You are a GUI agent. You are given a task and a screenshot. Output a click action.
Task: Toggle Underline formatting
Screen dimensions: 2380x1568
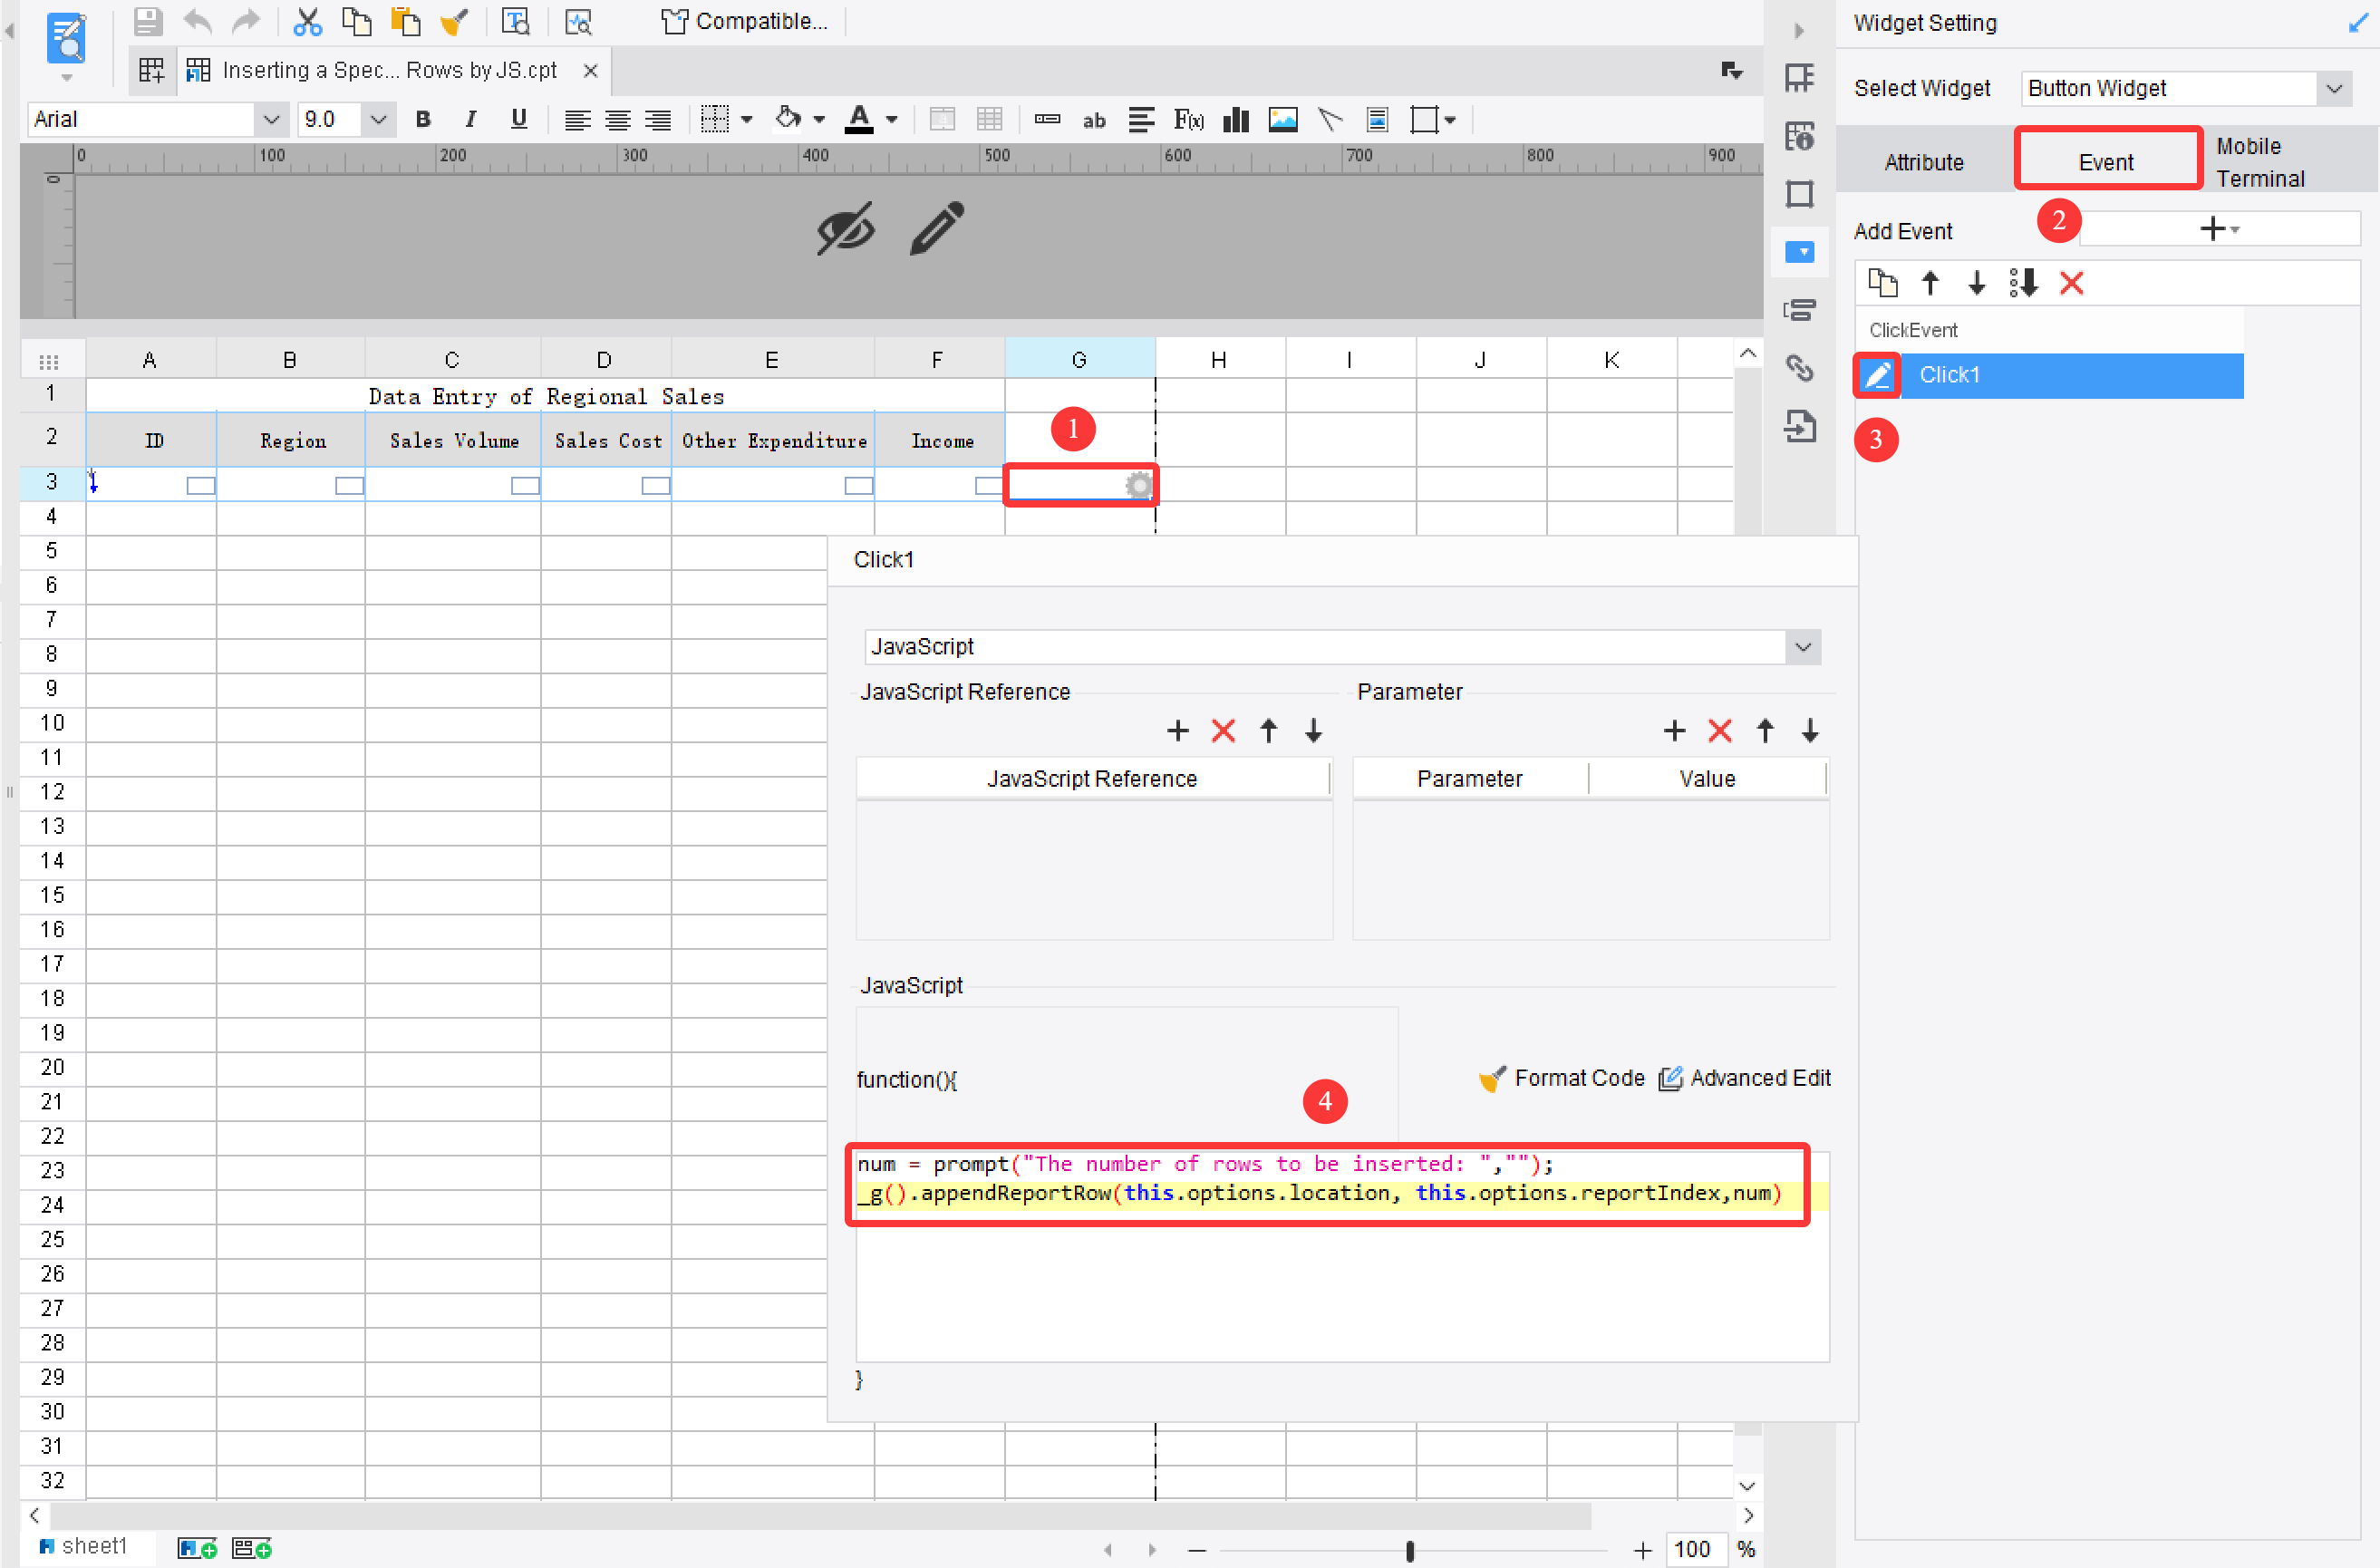pyautogui.click(x=518, y=120)
